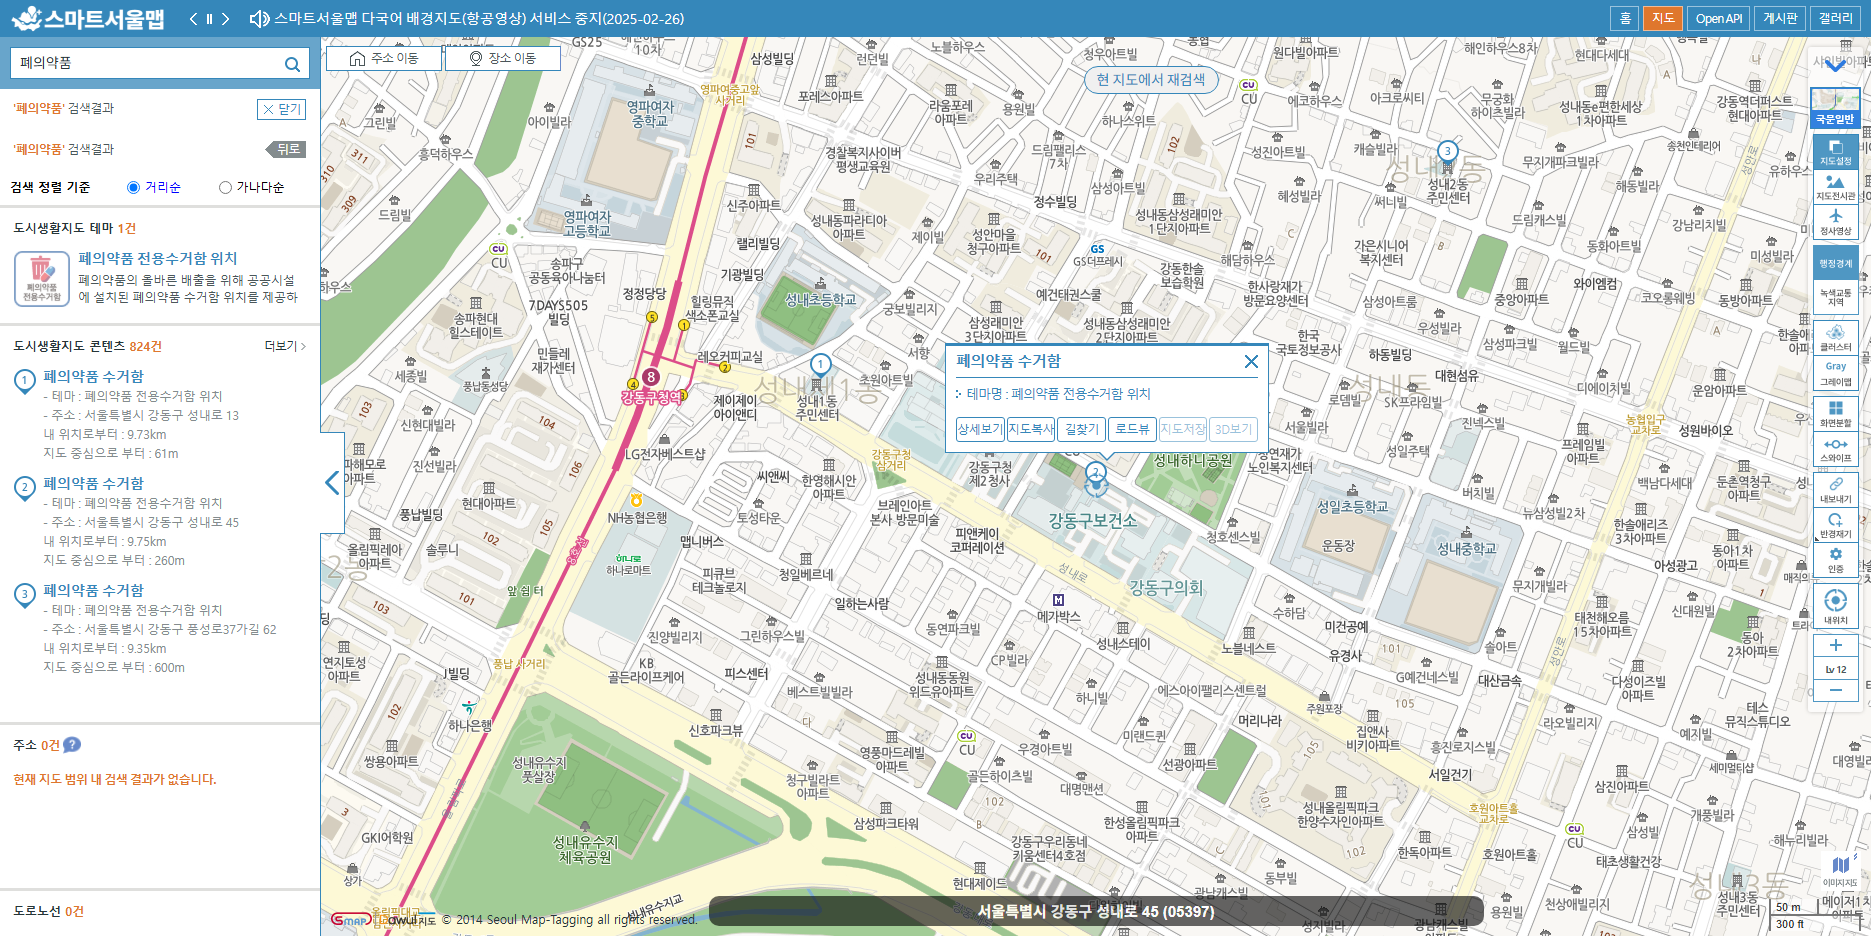This screenshot has height=936, width=1871.
Task: Select 거리순 sort radio button
Action: pos(133,187)
